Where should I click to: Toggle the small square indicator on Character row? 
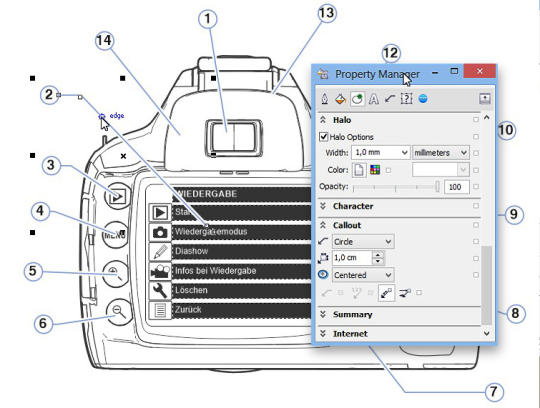(x=476, y=206)
